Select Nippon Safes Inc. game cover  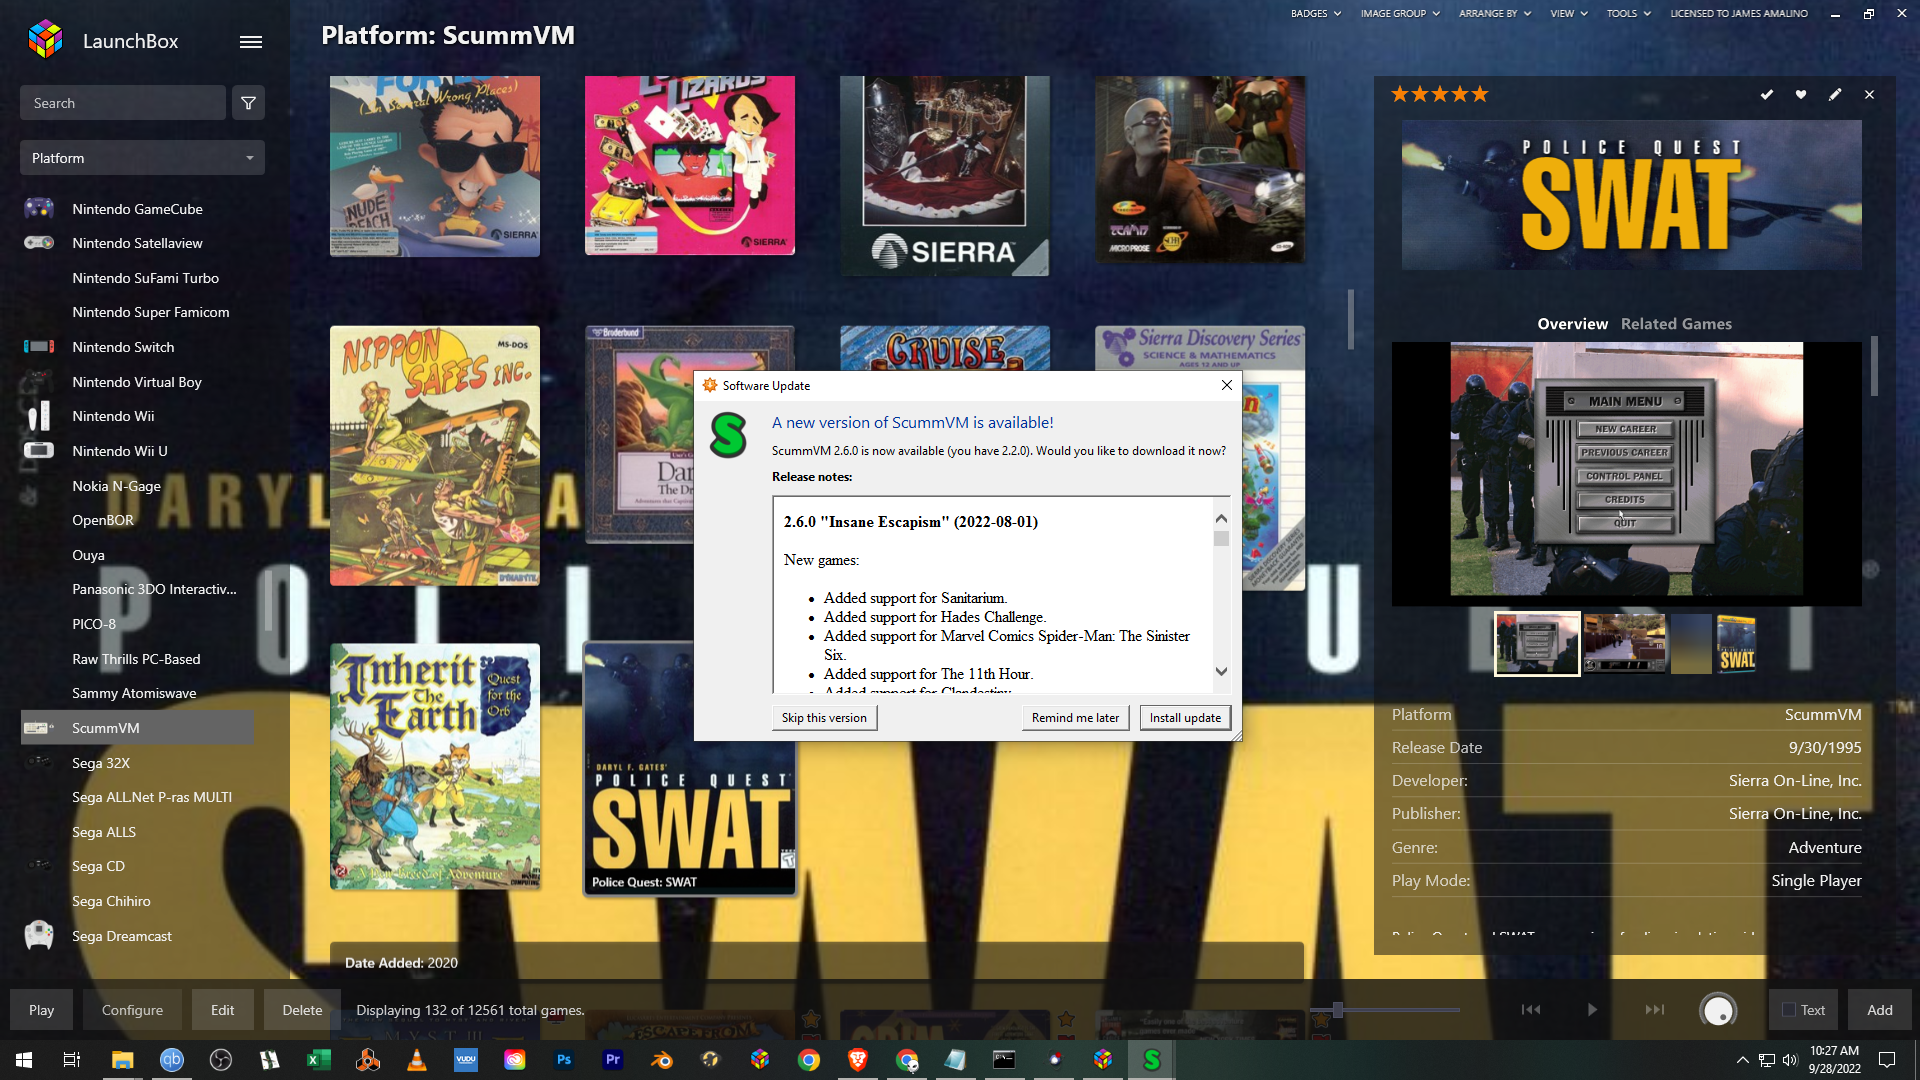pos(435,456)
